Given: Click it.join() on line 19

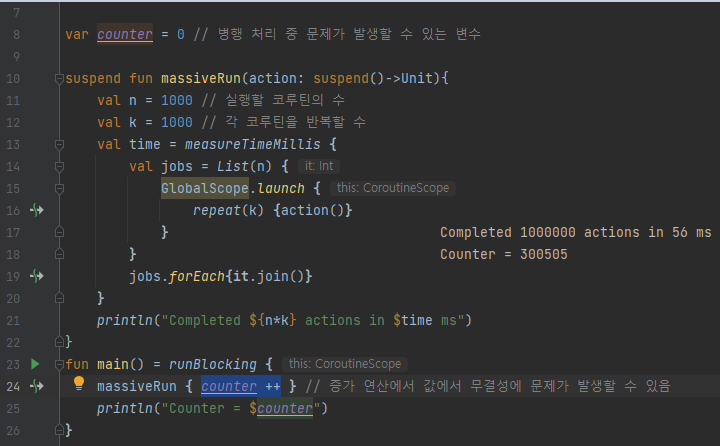Looking at the screenshot, I should tap(269, 277).
